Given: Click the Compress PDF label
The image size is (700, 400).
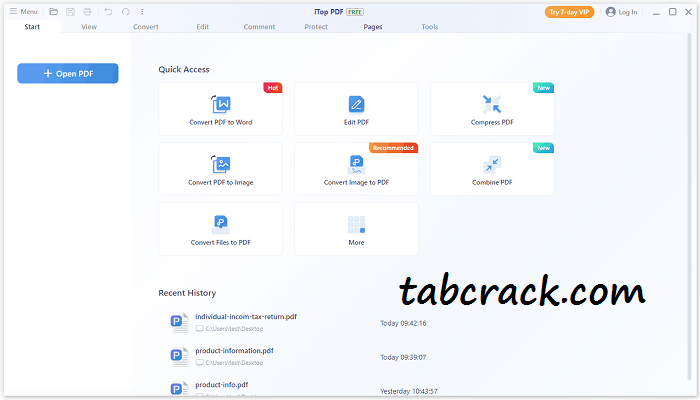Looking at the screenshot, I should (492, 122).
